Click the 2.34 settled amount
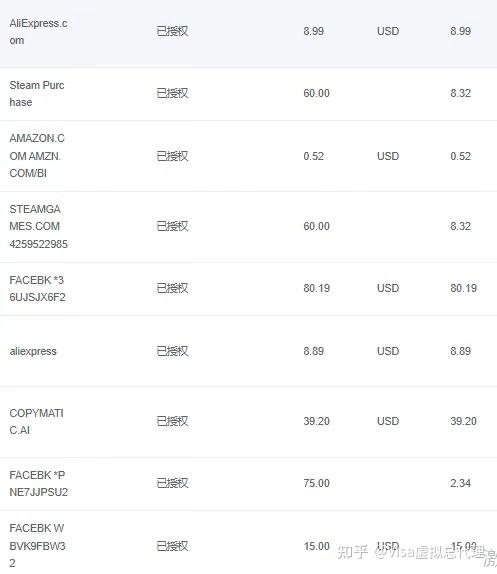 (x=460, y=483)
